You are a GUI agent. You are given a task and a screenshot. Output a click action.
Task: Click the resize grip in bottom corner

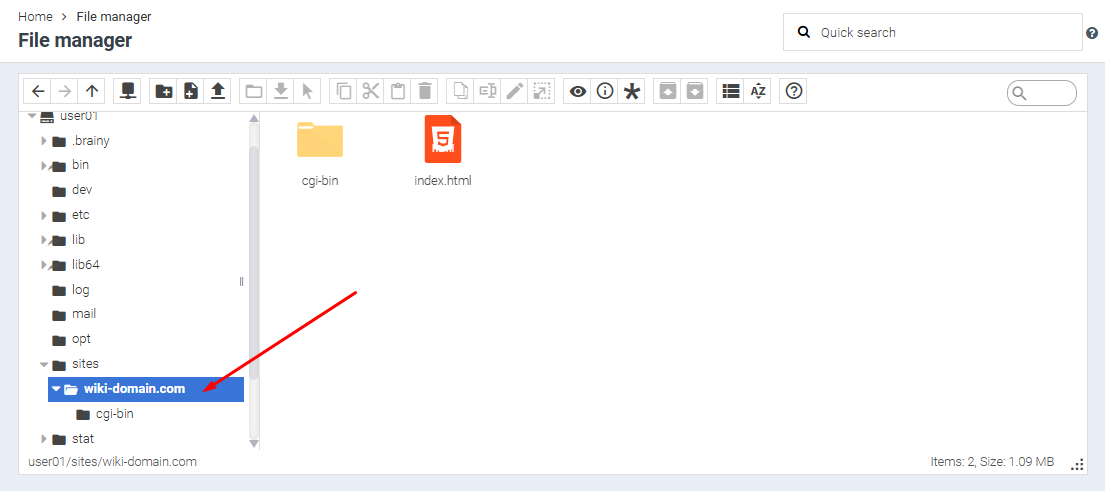click(x=1077, y=464)
